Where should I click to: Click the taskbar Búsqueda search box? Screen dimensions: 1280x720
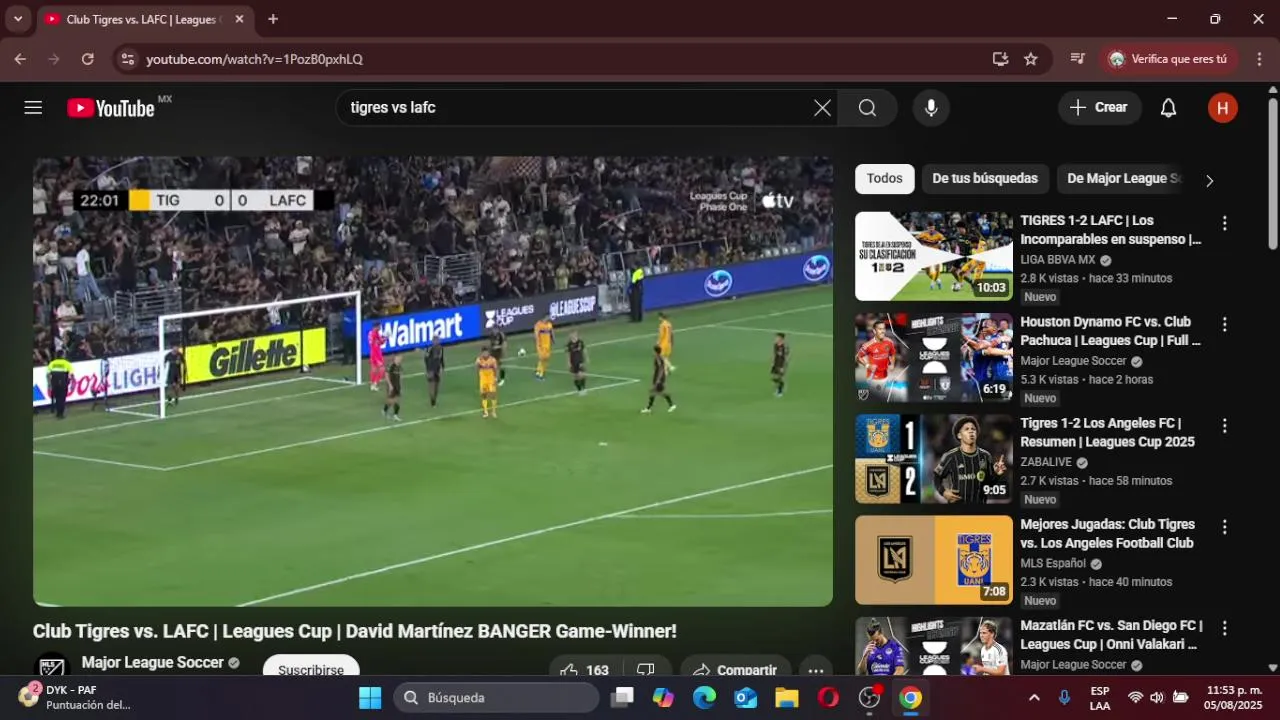(x=495, y=698)
